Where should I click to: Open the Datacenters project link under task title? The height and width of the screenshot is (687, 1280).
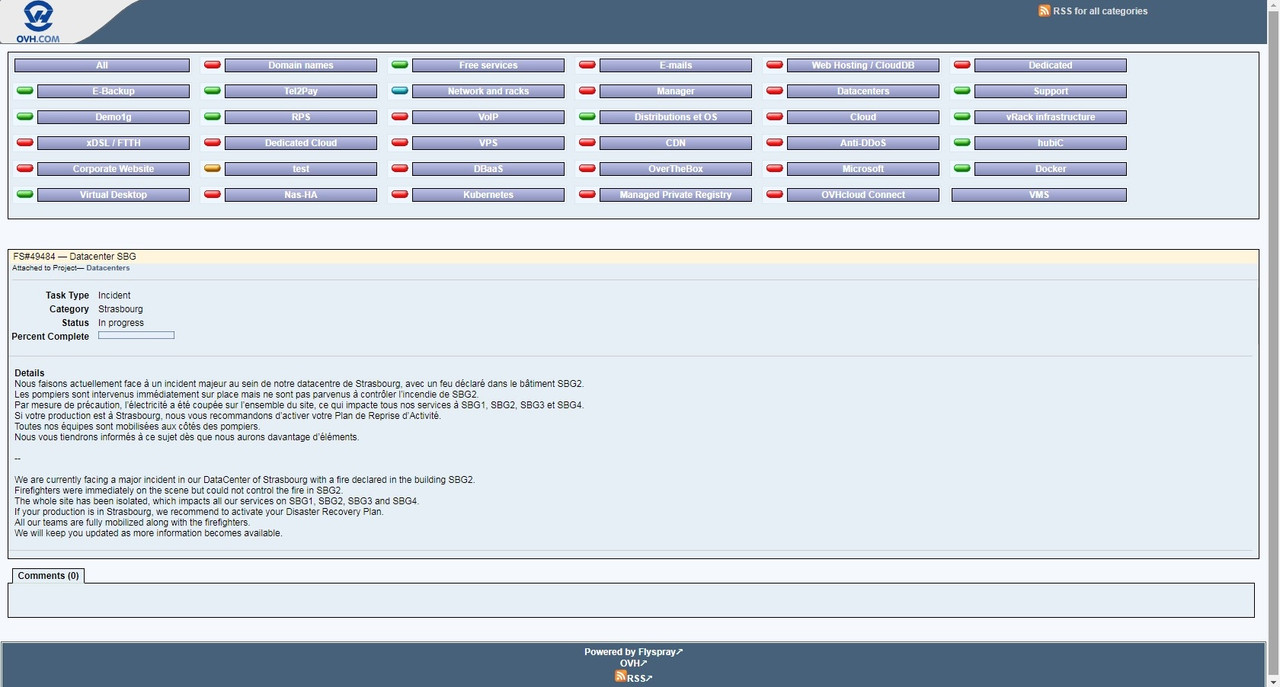108,268
